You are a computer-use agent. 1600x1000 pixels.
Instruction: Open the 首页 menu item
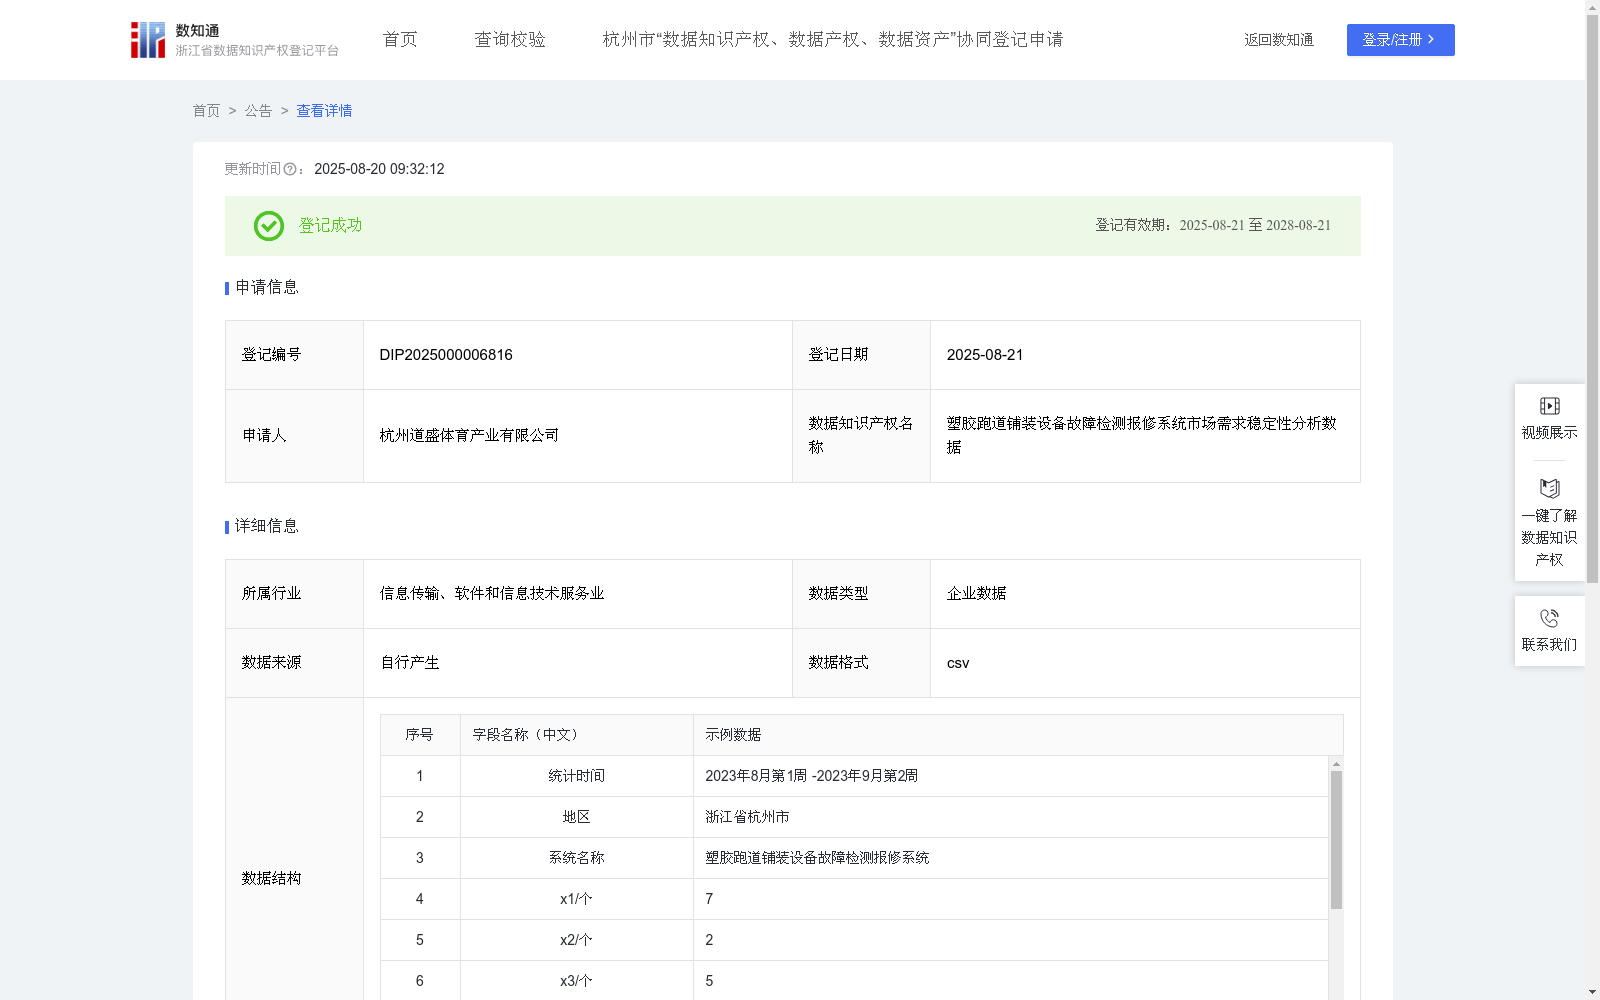tap(400, 40)
